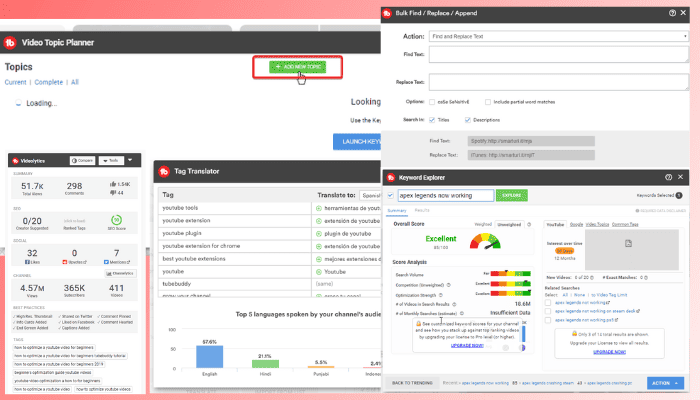Click the add icon beside herramientas de youtube
This screenshot has width=700, height=400.
[x=319, y=208]
